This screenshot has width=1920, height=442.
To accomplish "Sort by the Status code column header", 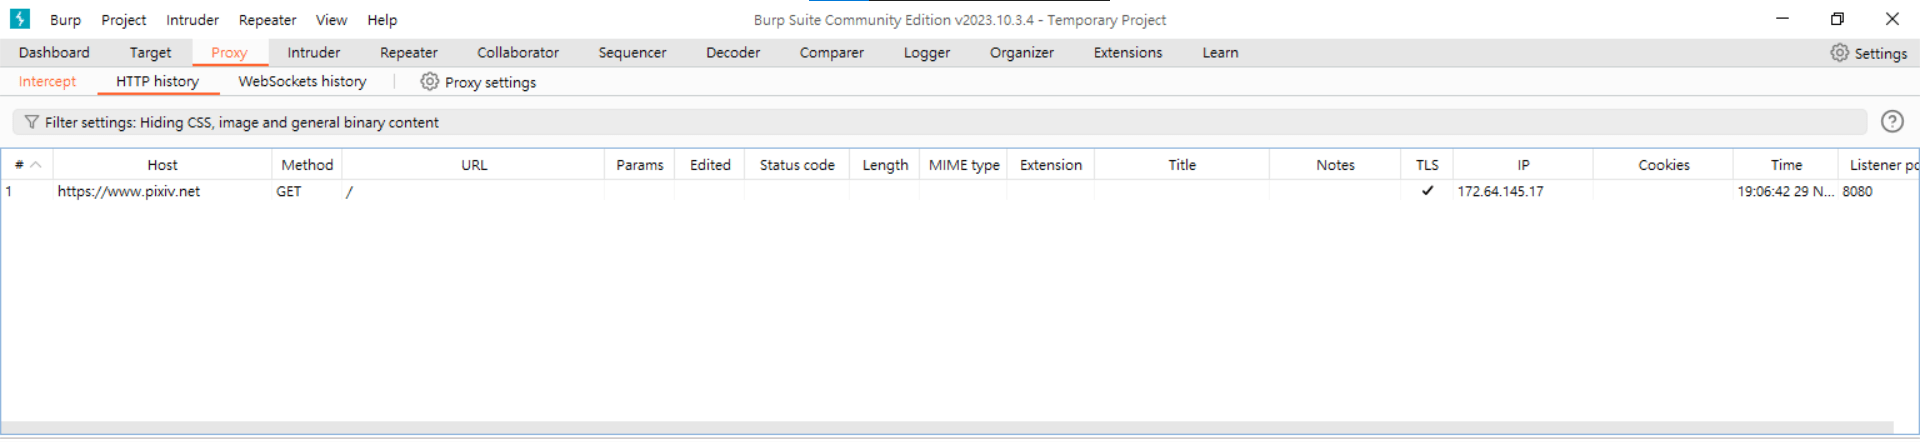I will (797, 165).
